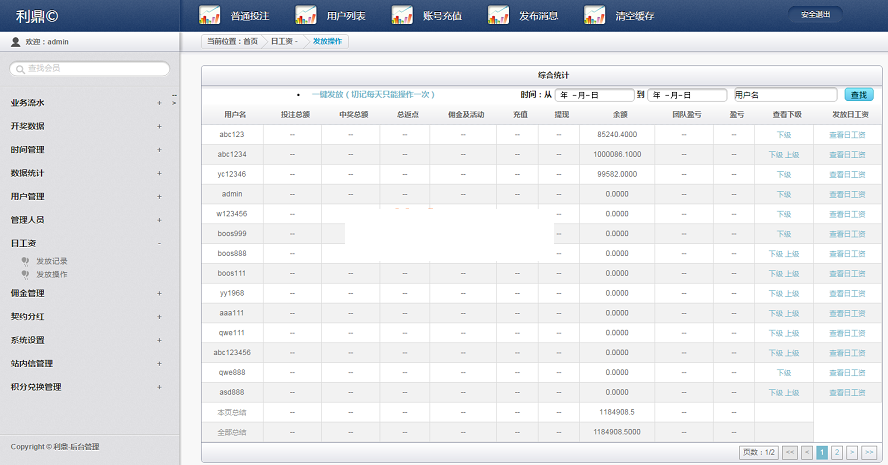
Task: Click the chart icon beside 普通投注
Action: point(210,15)
